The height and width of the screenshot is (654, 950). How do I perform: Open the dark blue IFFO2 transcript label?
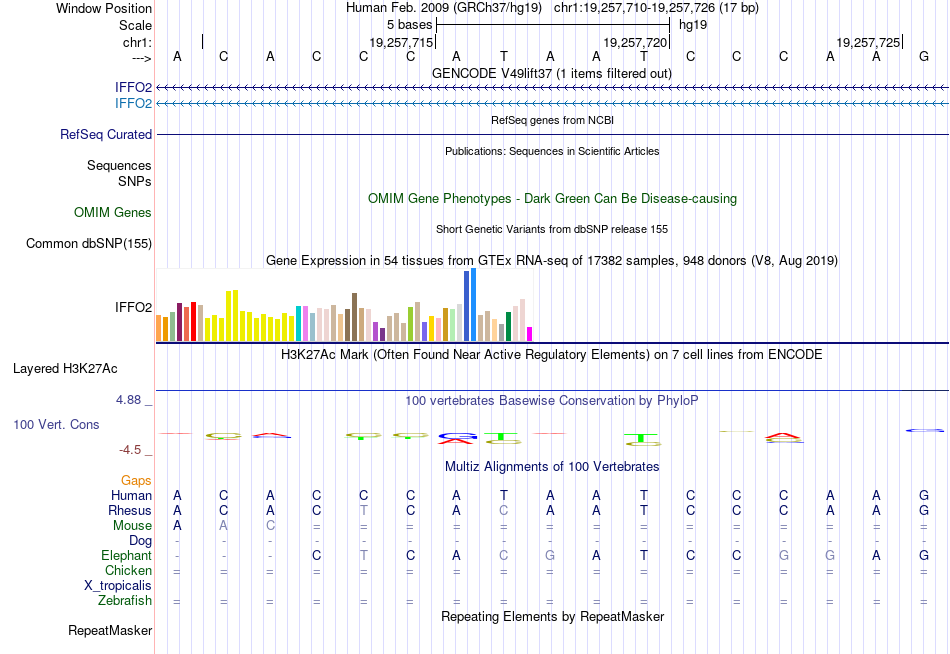pyautogui.click(x=133, y=87)
